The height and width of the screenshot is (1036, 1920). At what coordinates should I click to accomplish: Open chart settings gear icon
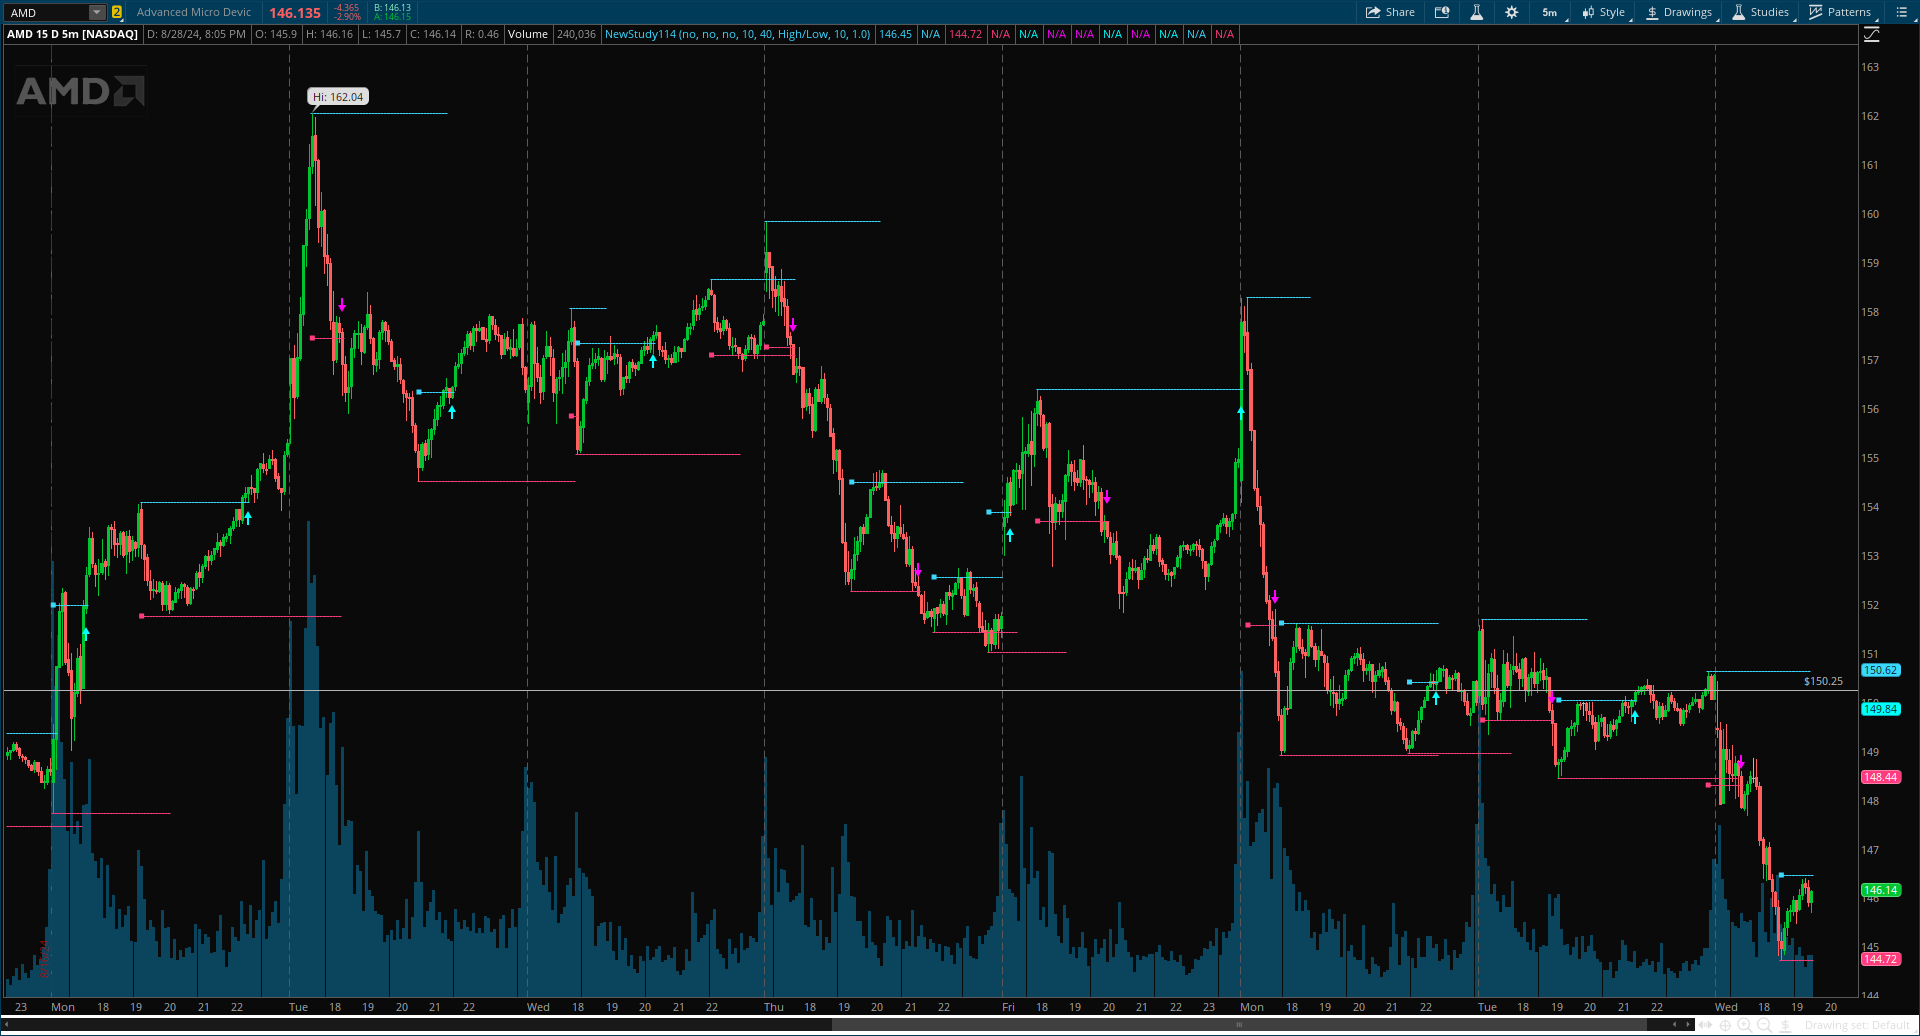[1512, 12]
